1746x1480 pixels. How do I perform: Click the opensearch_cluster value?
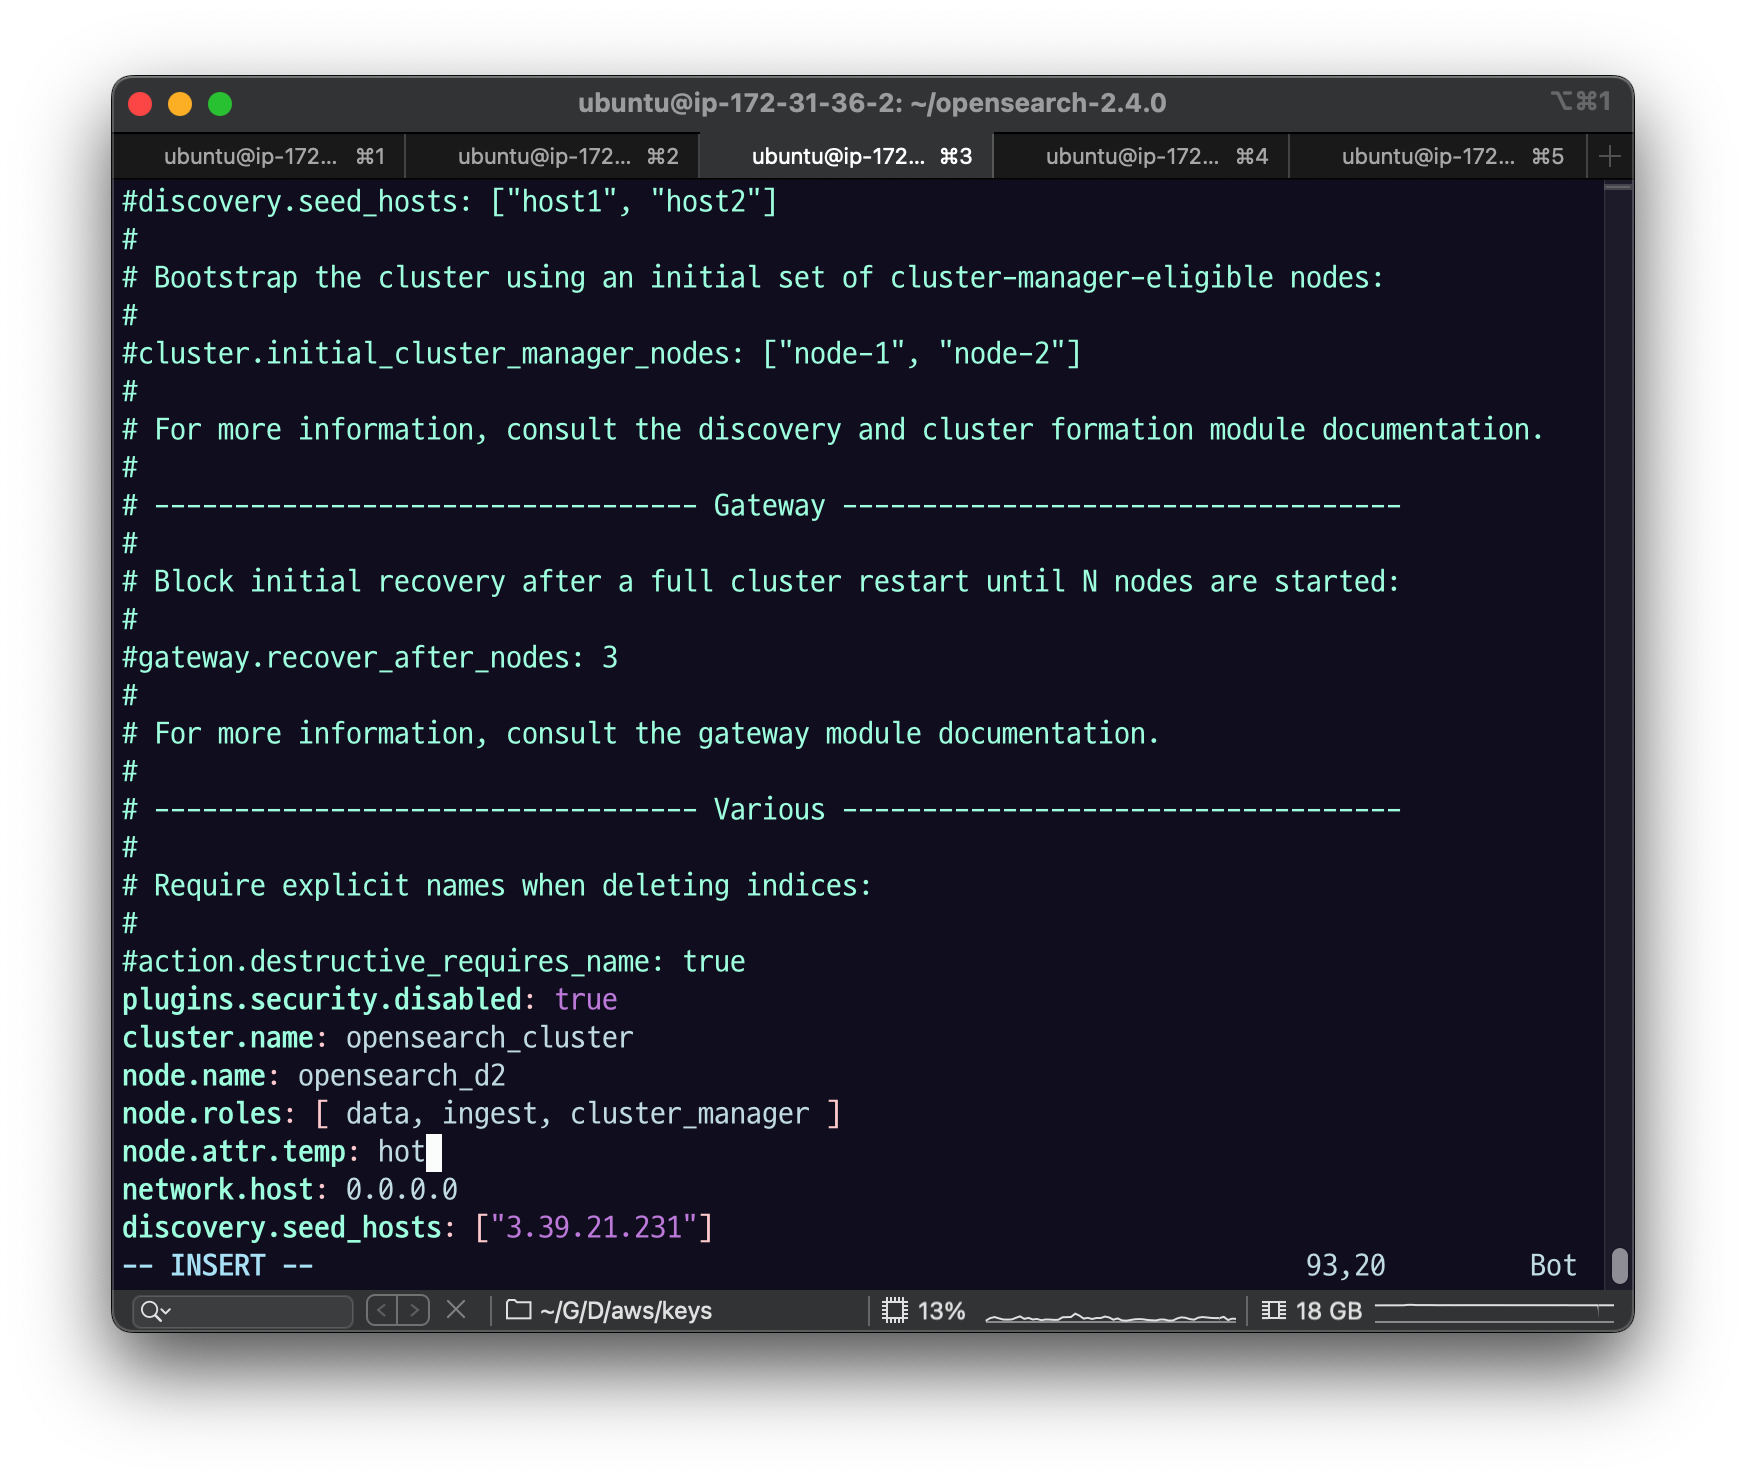(490, 1038)
